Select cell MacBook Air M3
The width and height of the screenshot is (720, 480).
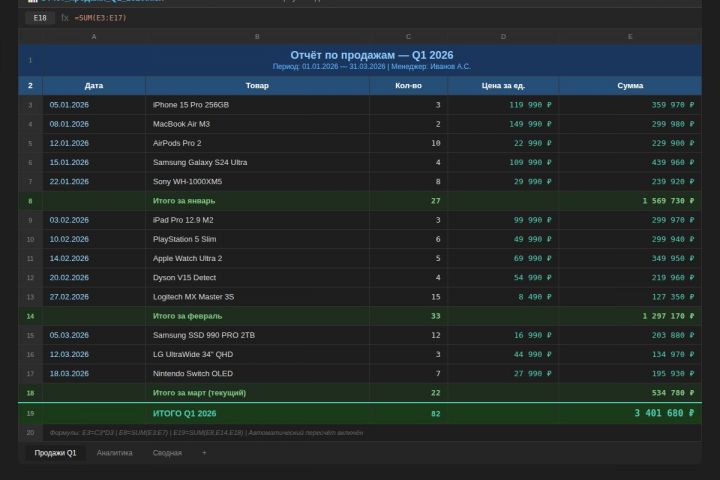(257, 124)
